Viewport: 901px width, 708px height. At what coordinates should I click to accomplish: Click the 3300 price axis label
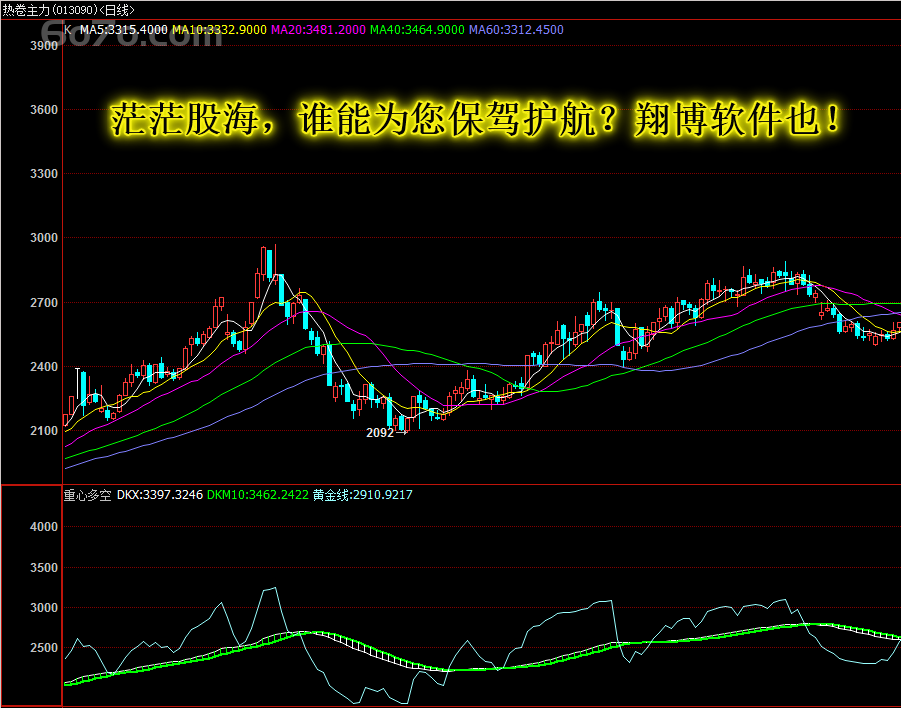(x=44, y=174)
